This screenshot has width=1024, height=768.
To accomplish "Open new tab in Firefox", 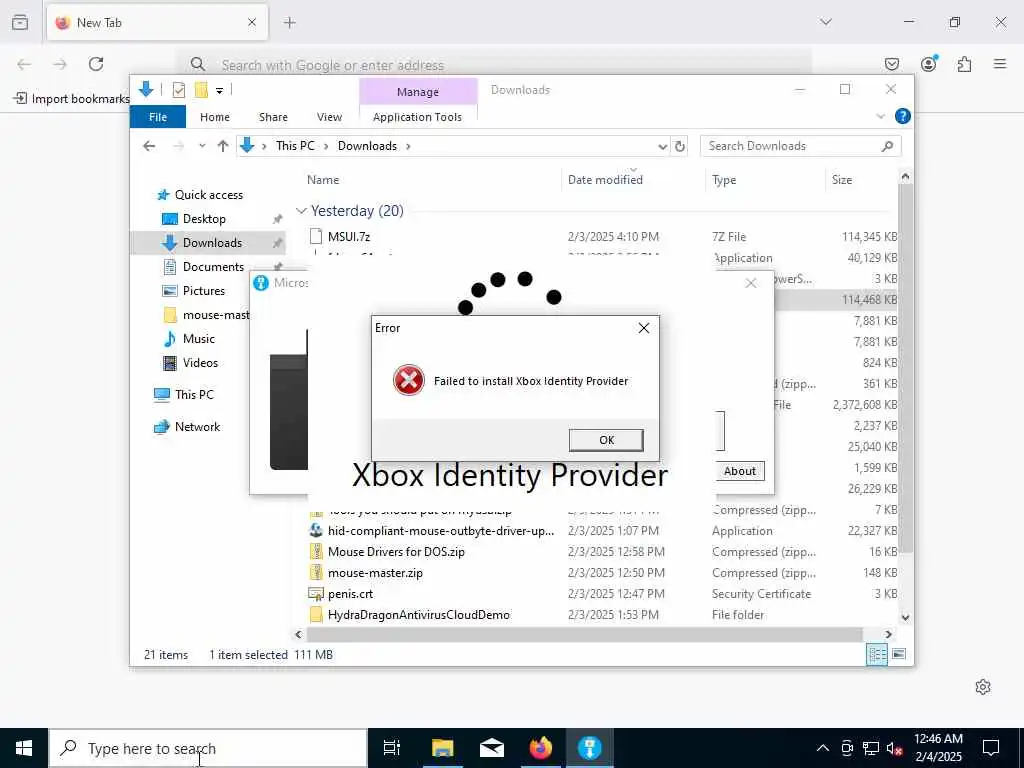I will pyautogui.click(x=289, y=23).
